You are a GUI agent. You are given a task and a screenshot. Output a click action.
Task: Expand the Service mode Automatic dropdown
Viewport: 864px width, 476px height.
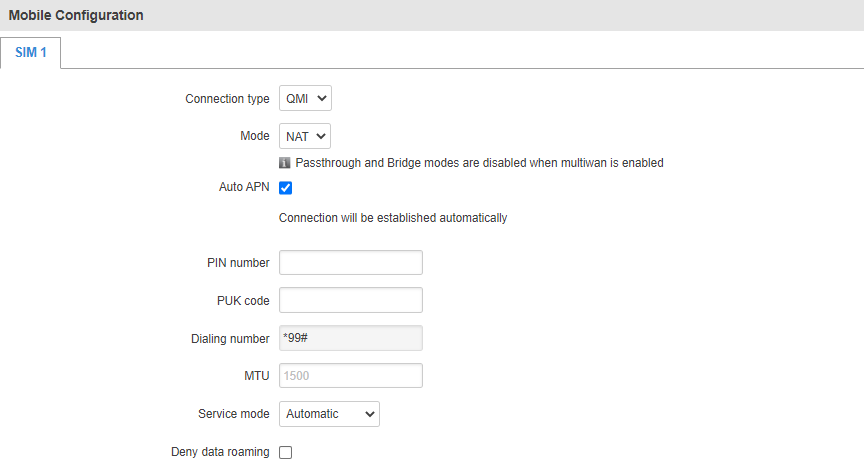(329, 414)
